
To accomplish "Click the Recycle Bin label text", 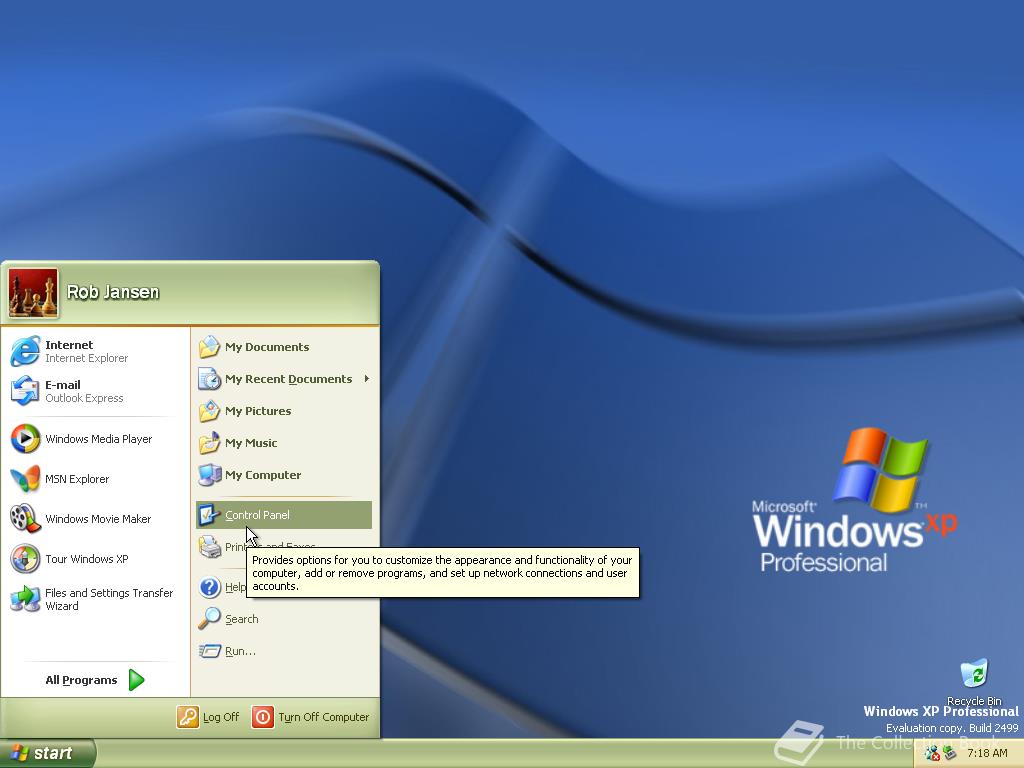I will 974,701.
